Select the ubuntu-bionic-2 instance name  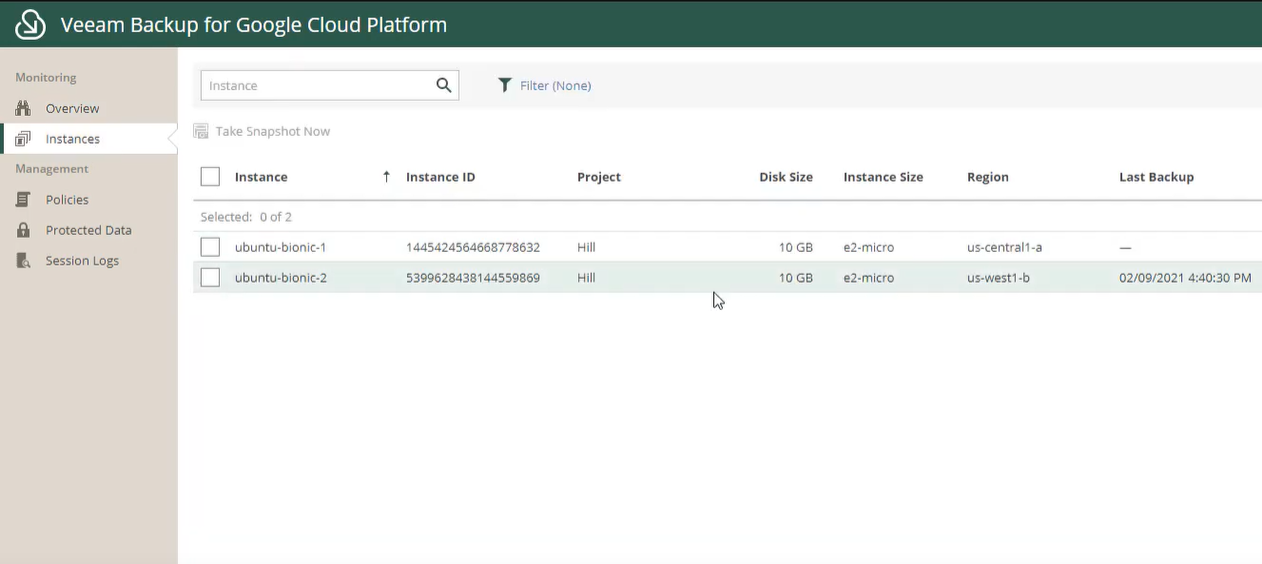tap(281, 277)
